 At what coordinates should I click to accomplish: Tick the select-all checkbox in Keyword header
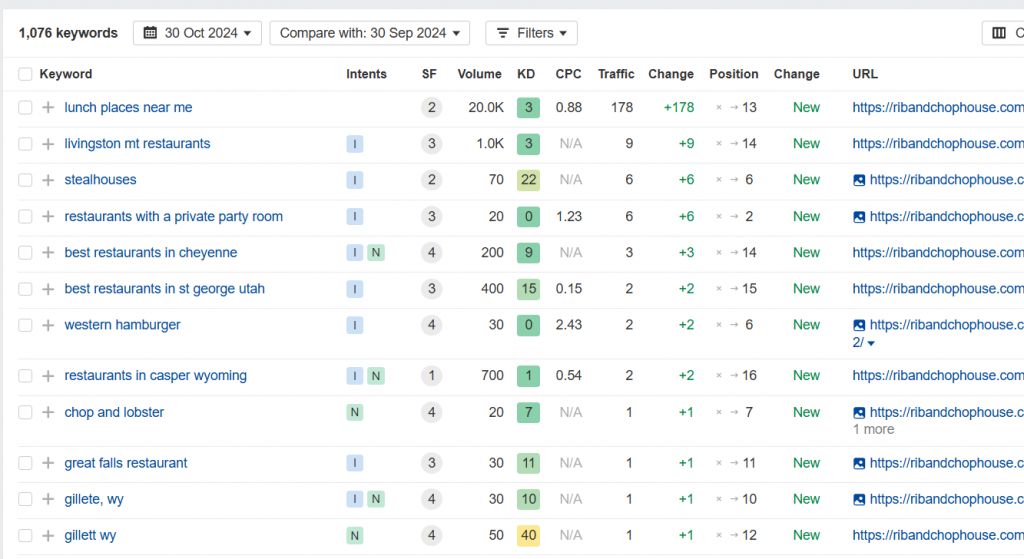(25, 74)
